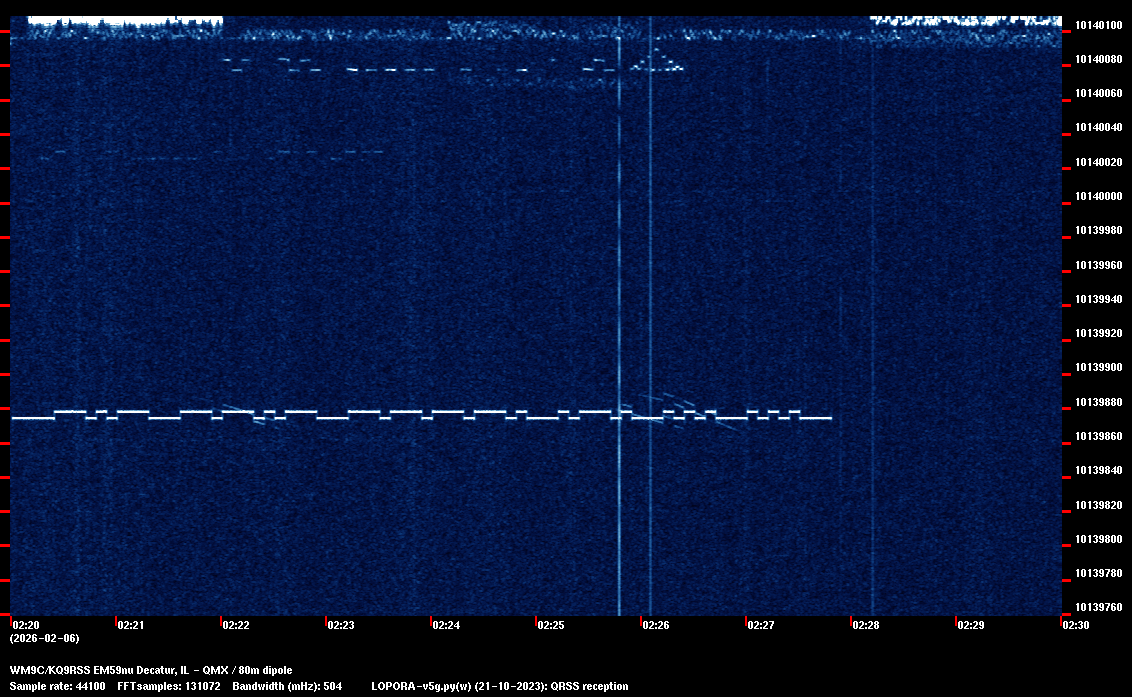Click the WM9C/KQ9RSS station caption text
This screenshot has height=697, width=1132.
(x=151, y=670)
